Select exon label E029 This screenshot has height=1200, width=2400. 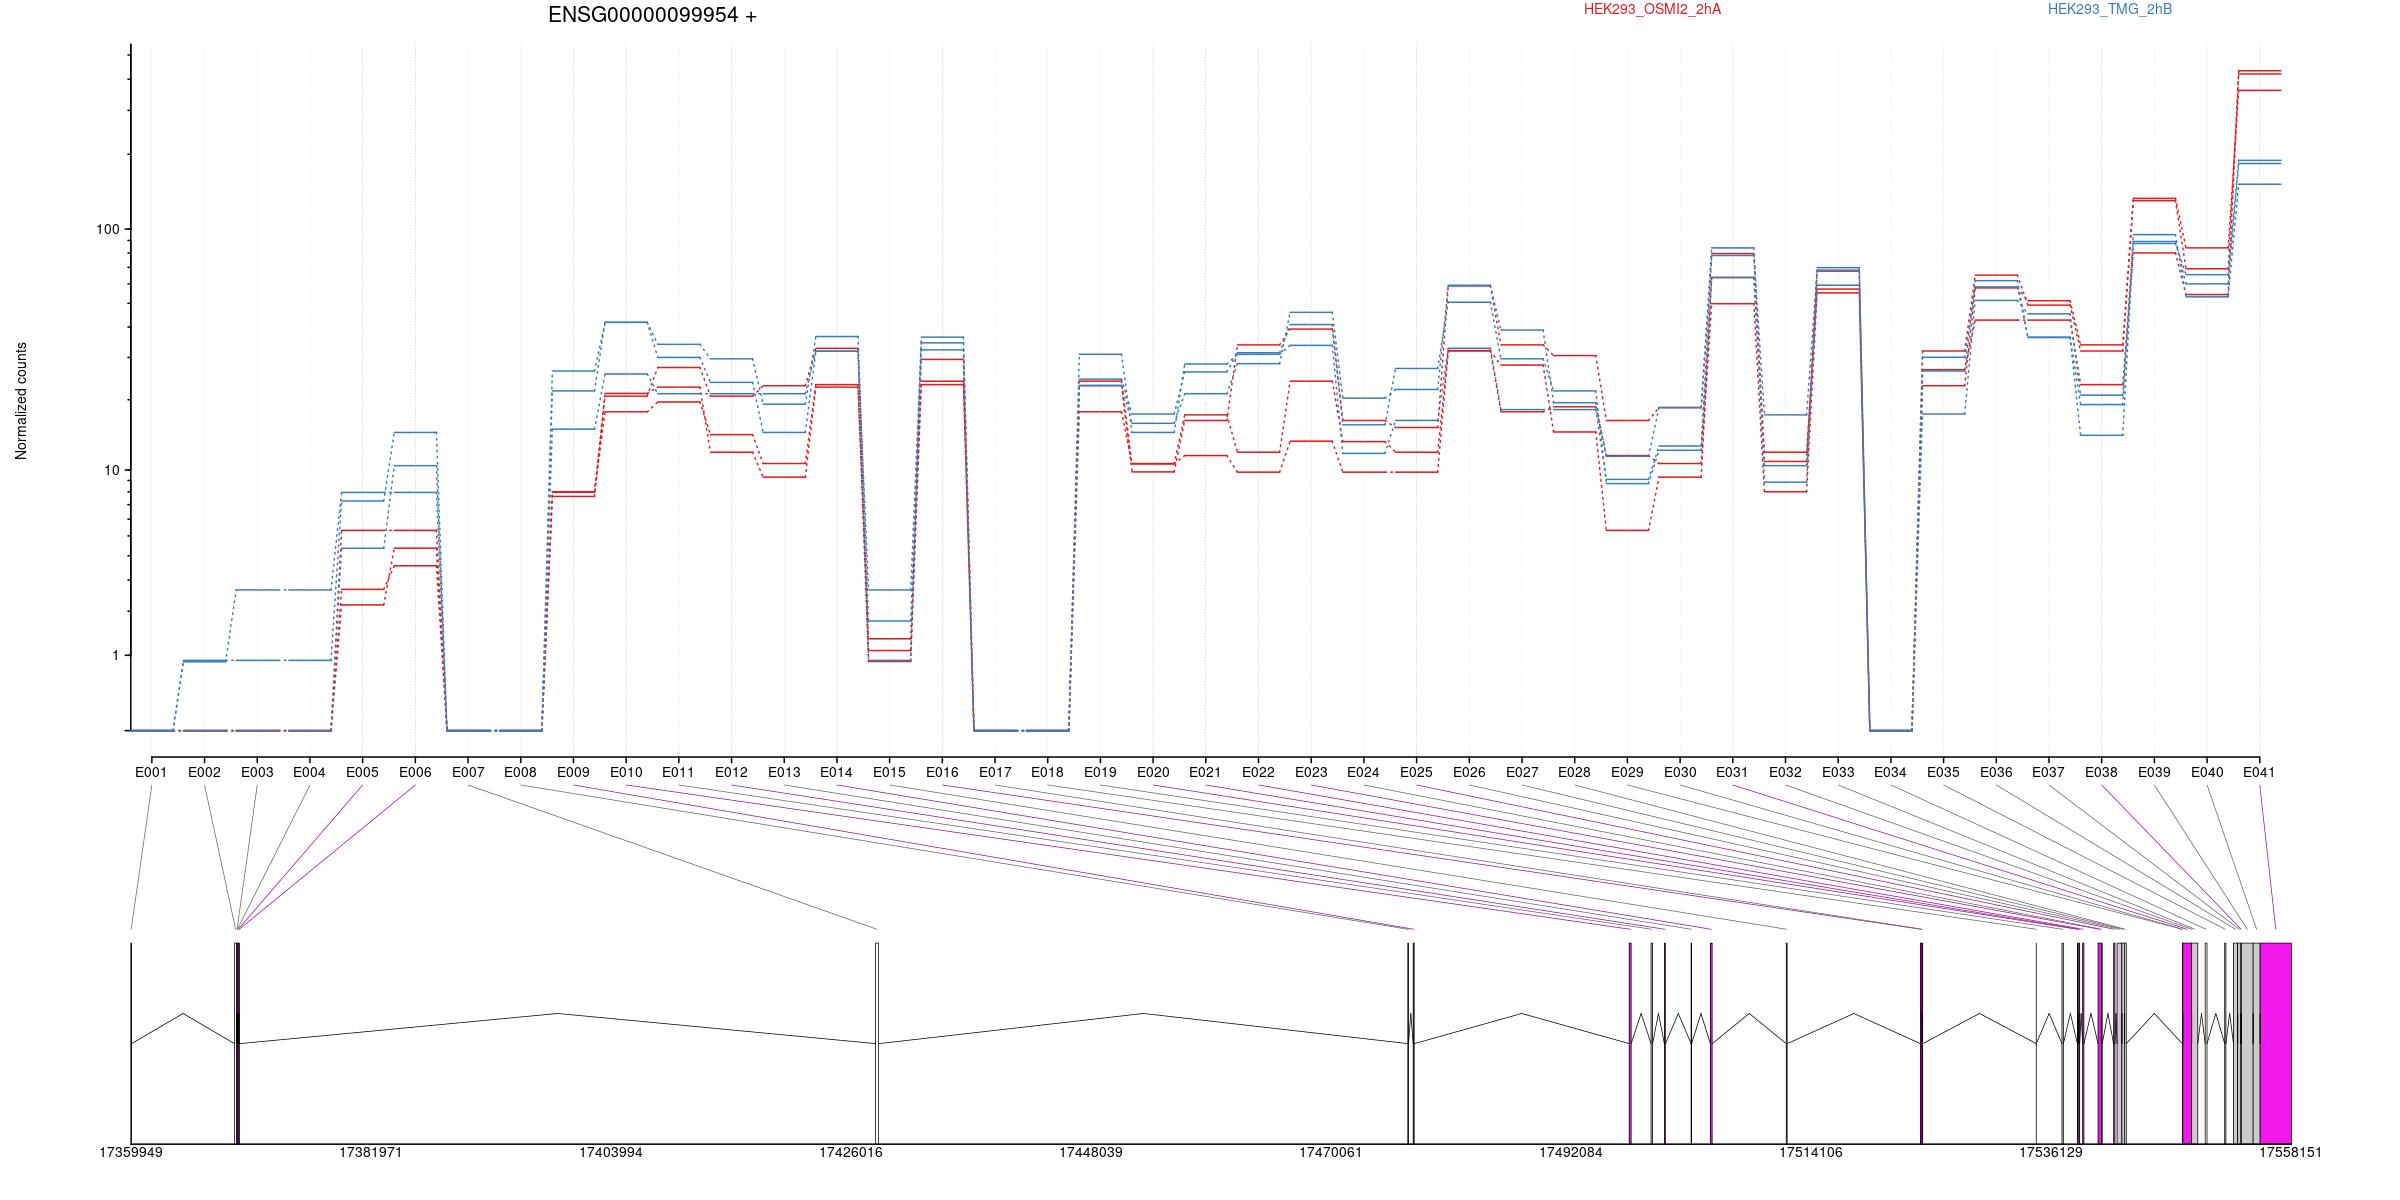tap(1627, 773)
